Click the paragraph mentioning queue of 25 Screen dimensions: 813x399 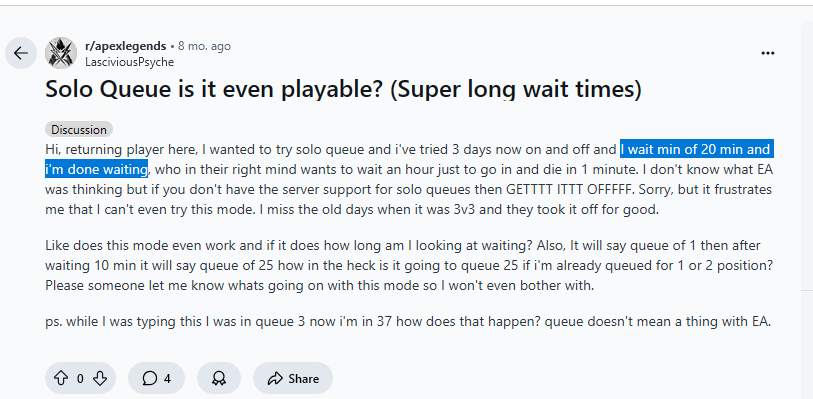coord(409,265)
